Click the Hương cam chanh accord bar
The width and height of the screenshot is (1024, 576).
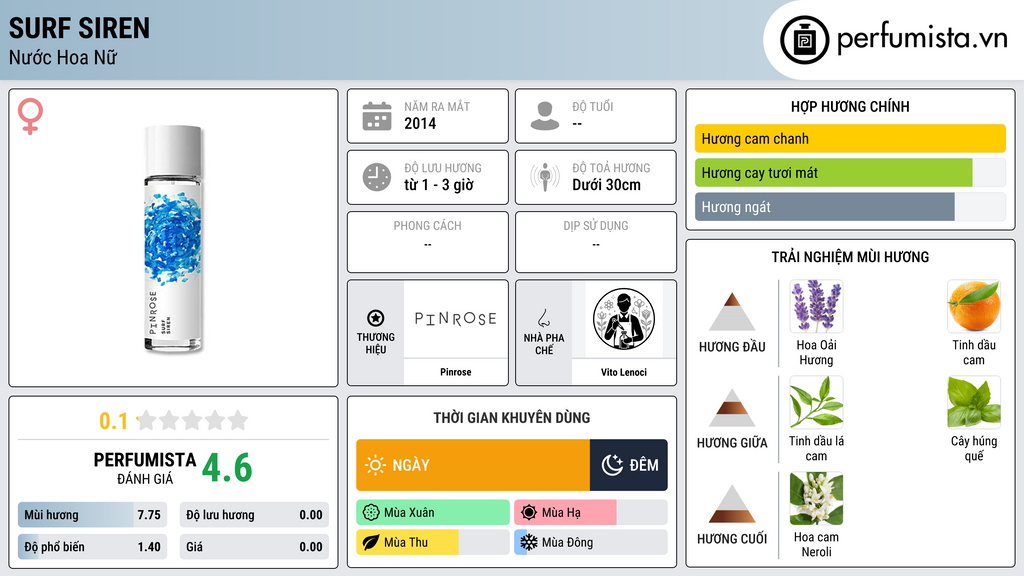click(850, 138)
